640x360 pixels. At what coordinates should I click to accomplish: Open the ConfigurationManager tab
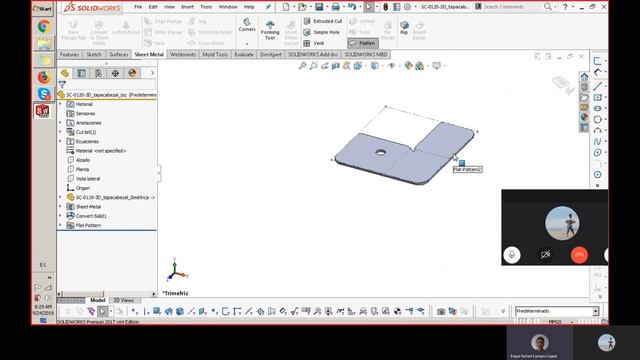(98, 73)
